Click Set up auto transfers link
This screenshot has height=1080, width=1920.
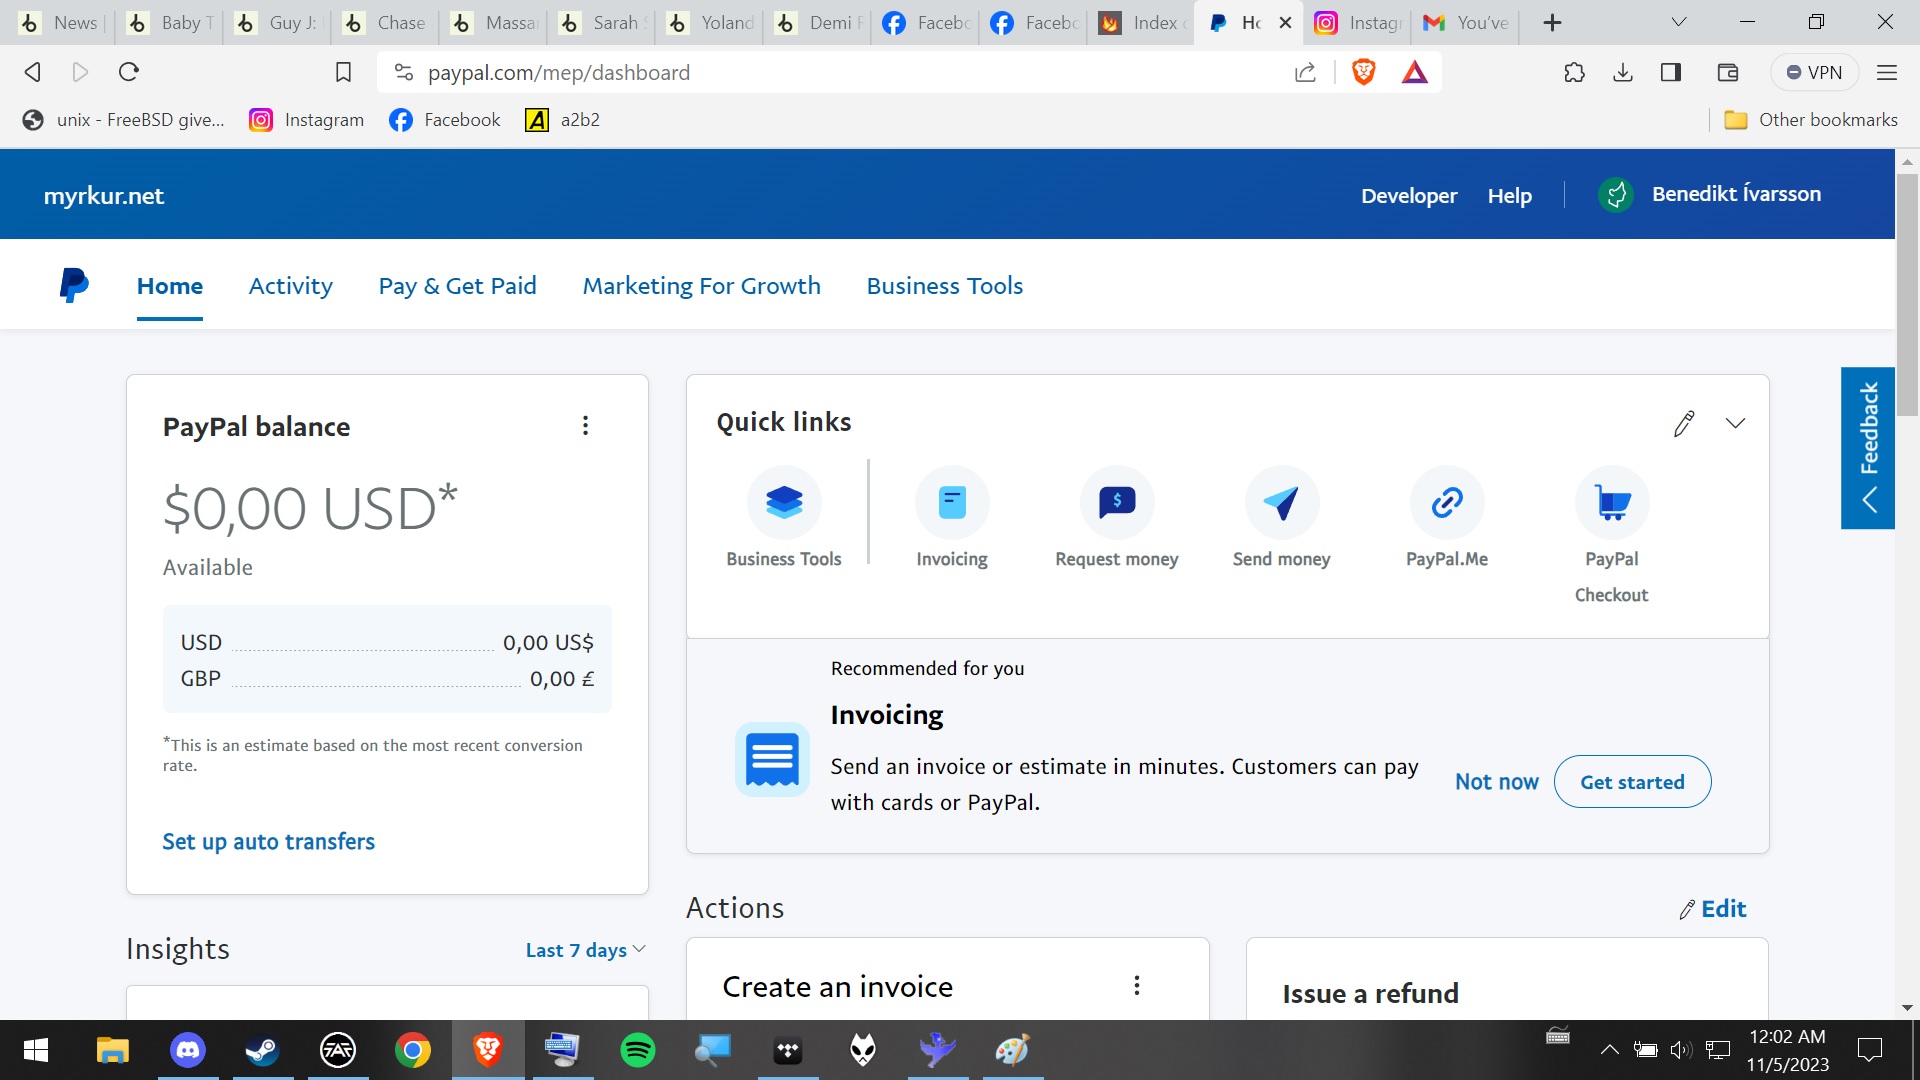tap(269, 842)
